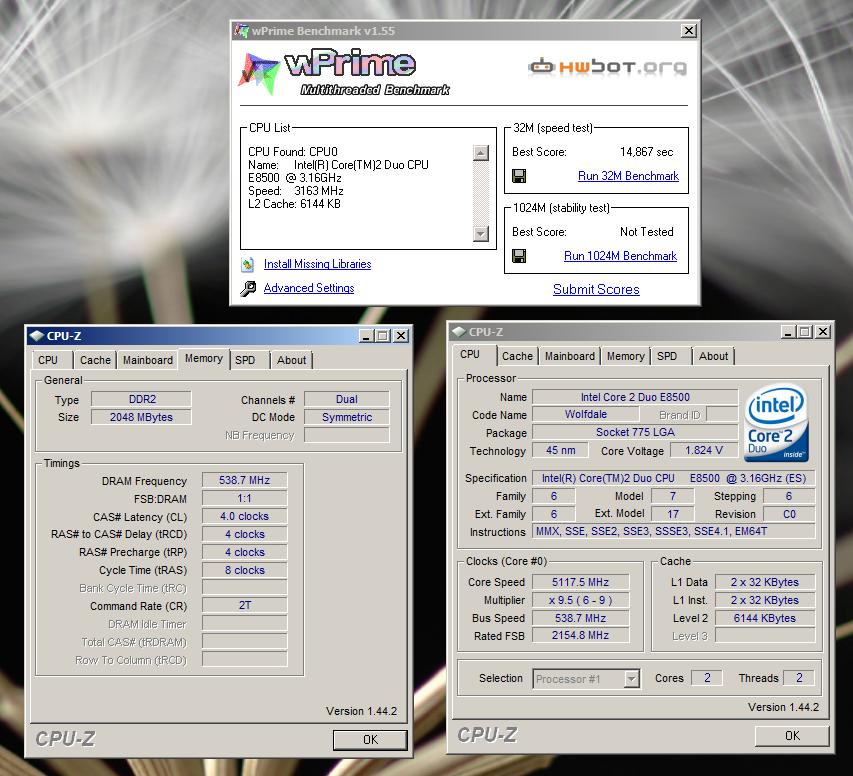This screenshot has height=776, width=853.
Task: Click the Intel Core 2 Duo badge
Action: pyautogui.click(x=776, y=423)
